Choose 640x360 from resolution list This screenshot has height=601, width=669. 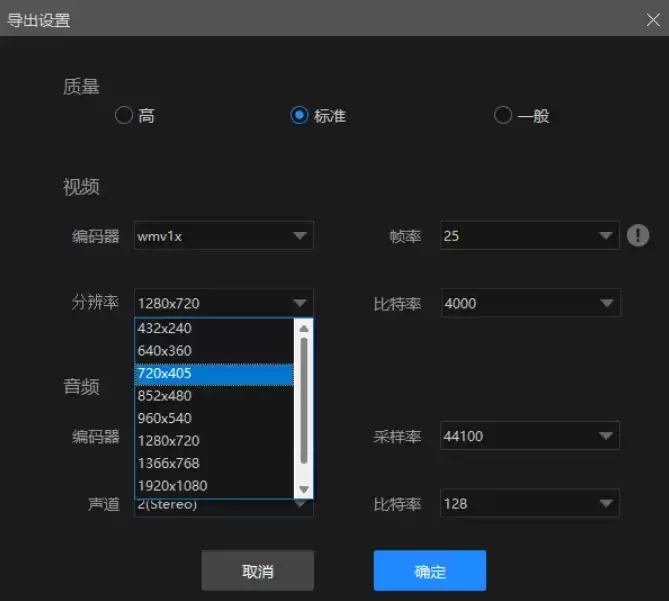[215, 351]
